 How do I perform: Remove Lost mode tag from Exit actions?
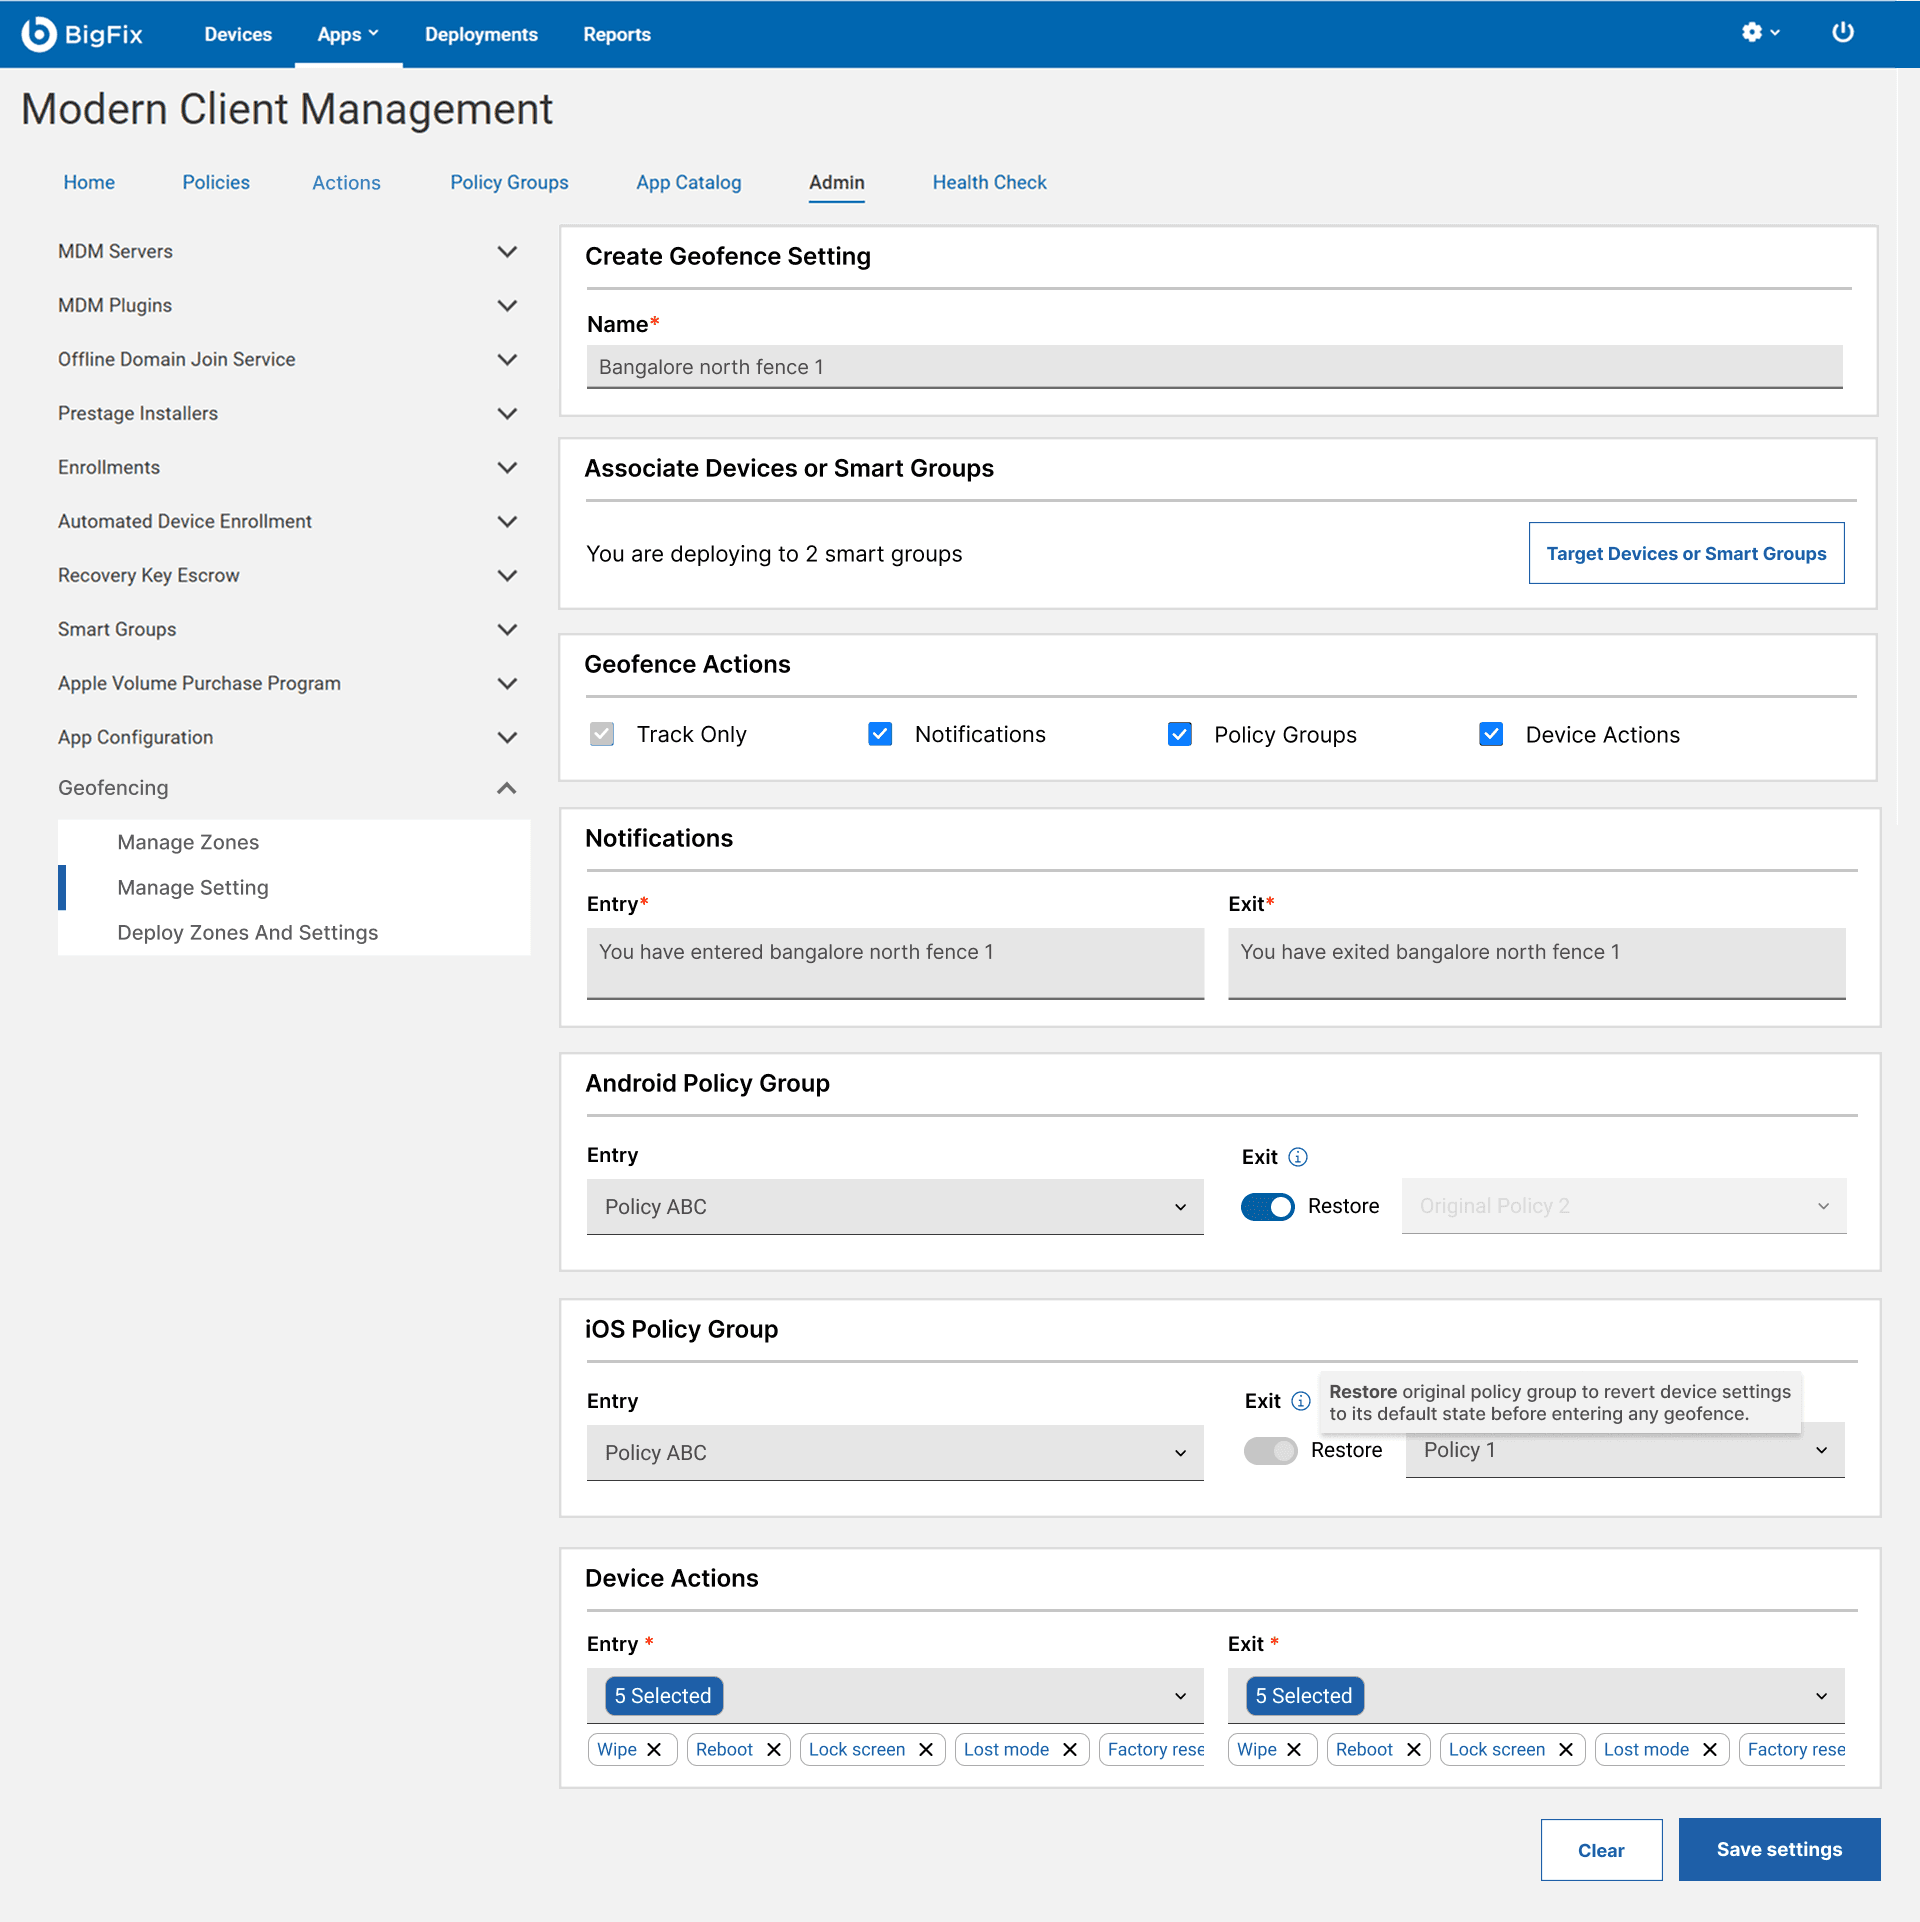(x=1710, y=1749)
